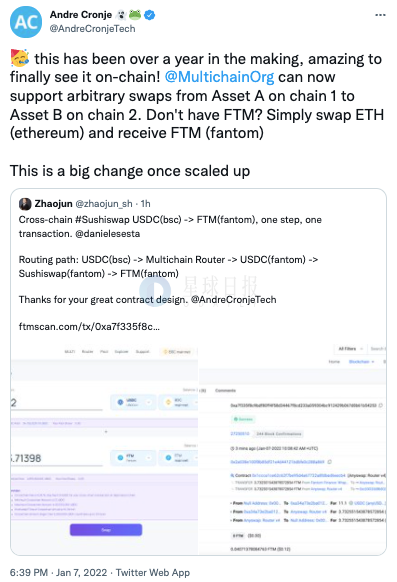397x582 pixels.
Task: Open the tweet's three-dot more menu
Action: (x=380, y=15)
